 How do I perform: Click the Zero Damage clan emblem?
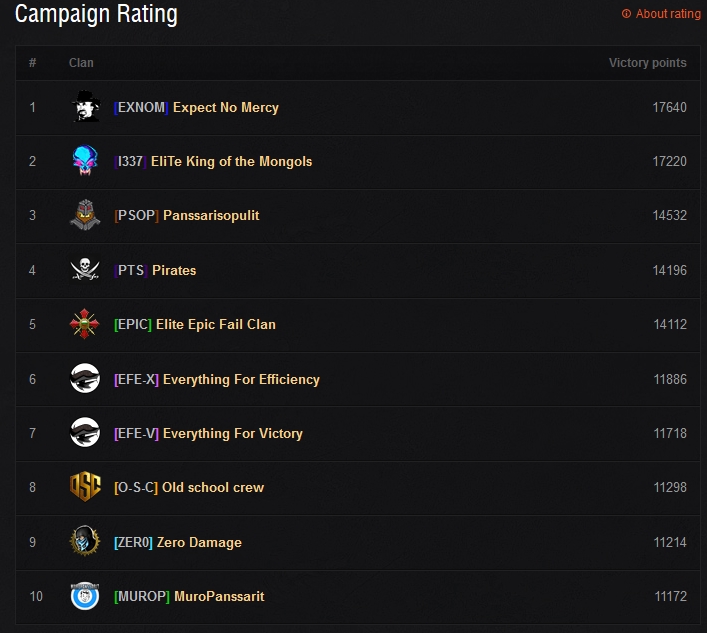[x=85, y=541]
